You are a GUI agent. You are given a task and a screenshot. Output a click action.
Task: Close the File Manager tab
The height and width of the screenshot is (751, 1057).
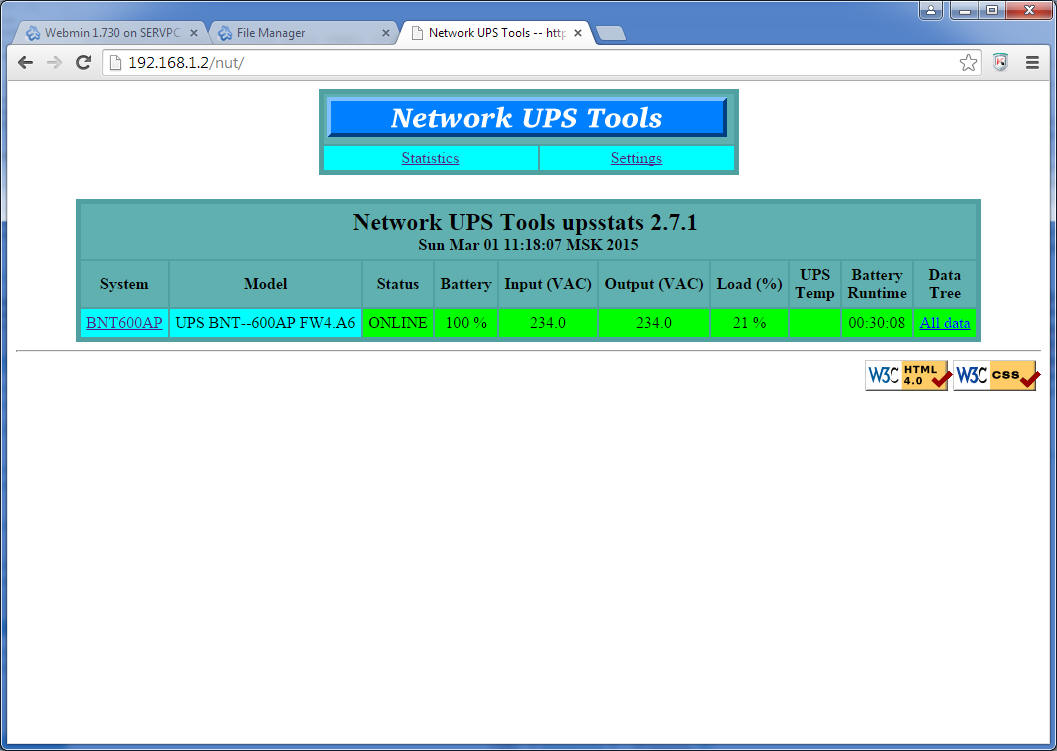(x=386, y=32)
